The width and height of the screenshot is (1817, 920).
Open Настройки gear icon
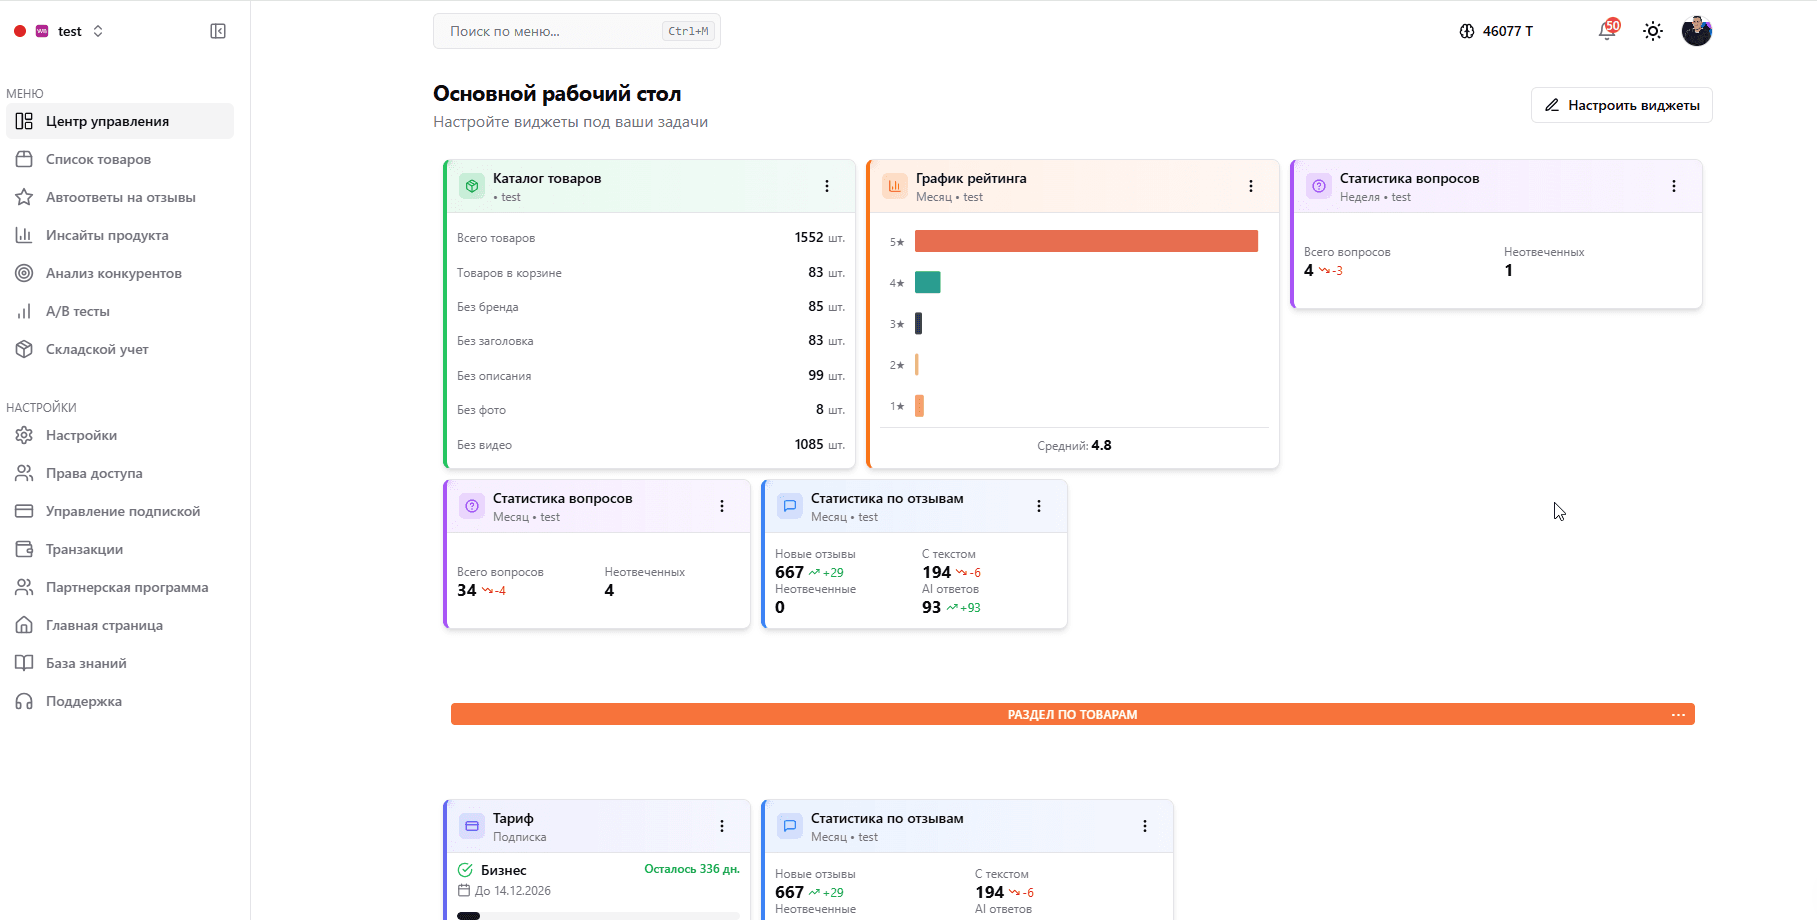(24, 435)
